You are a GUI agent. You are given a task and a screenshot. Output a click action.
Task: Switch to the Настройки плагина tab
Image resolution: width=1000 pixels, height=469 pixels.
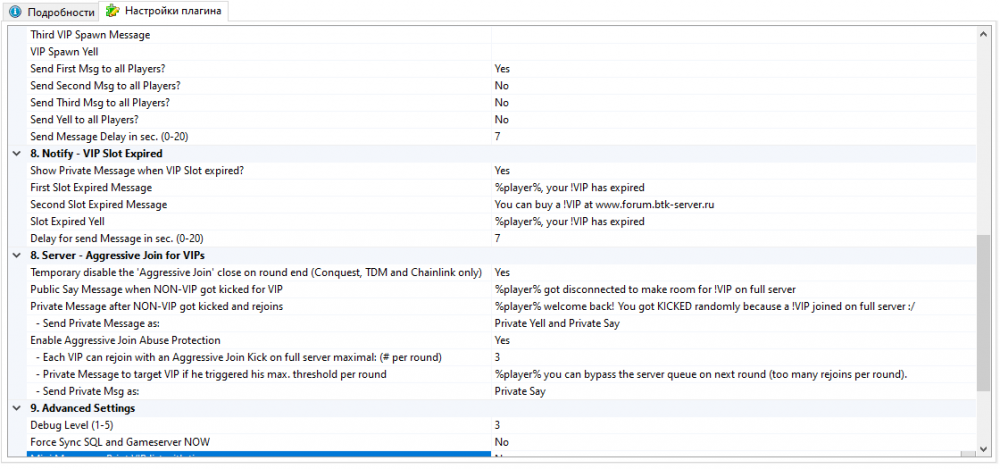[166, 12]
